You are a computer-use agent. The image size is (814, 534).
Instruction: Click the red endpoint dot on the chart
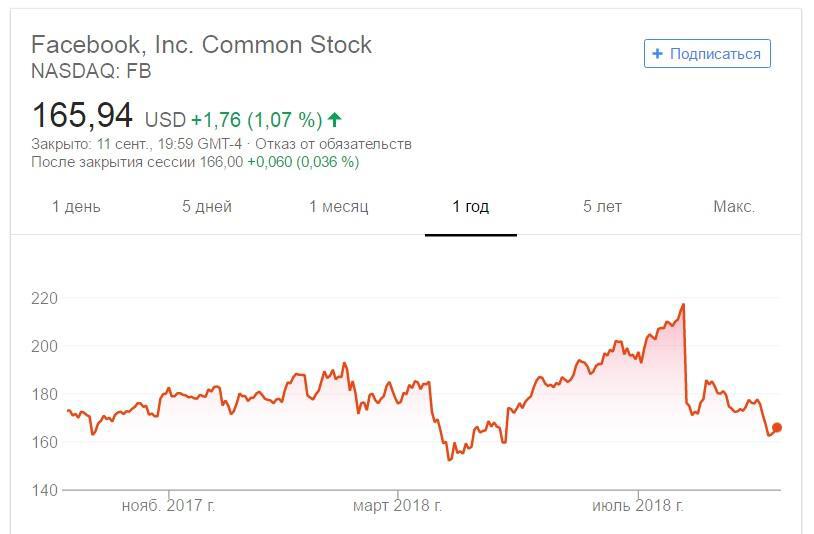click(x=777, y=428)
